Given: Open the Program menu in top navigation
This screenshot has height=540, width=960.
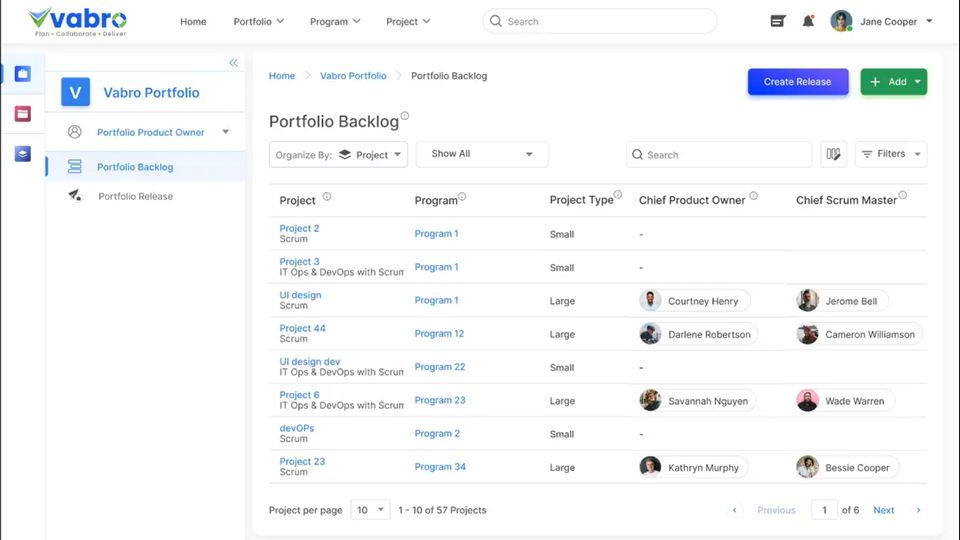Looking at the screenshot, I should click(x=335, y=21).
